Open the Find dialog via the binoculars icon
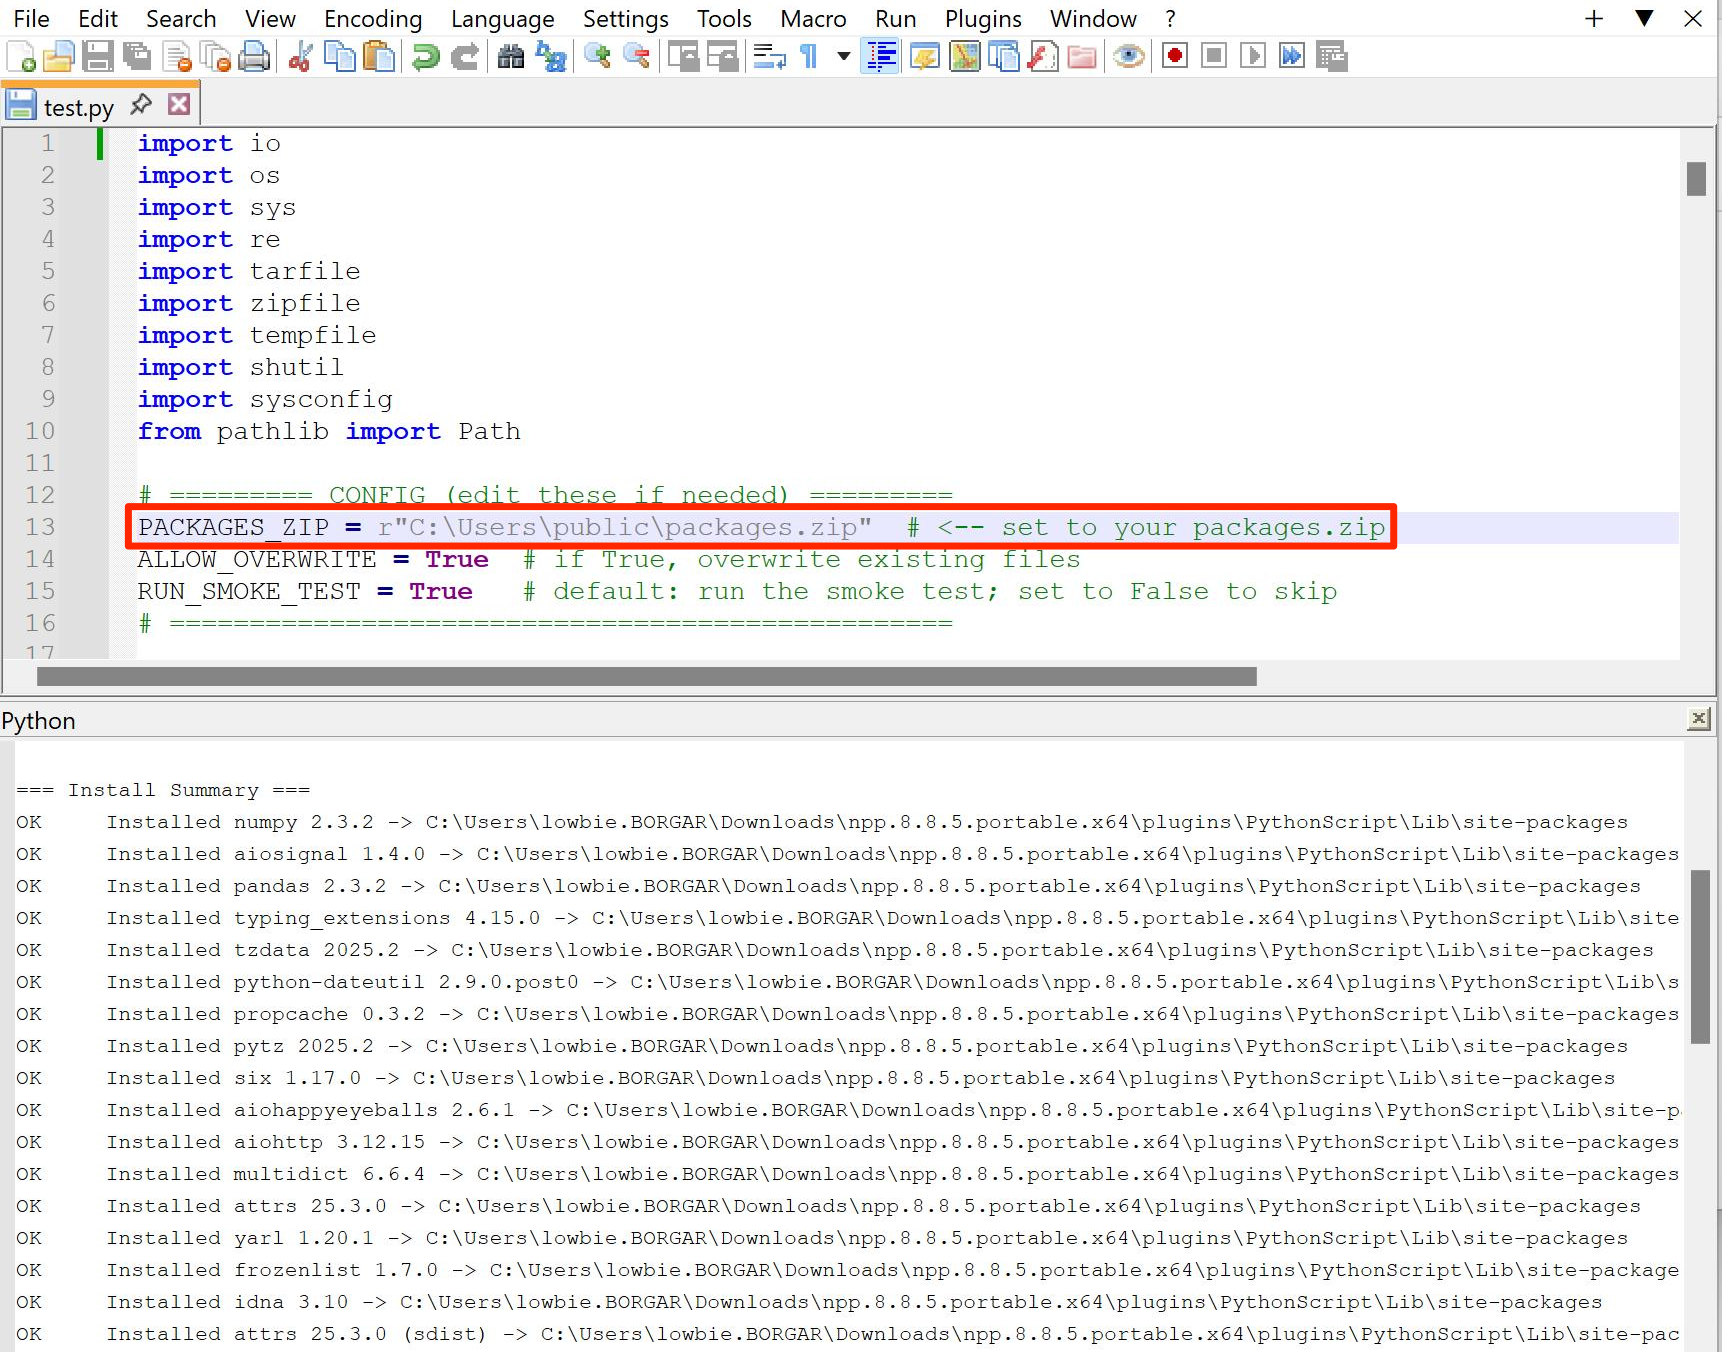 (510, 56)
